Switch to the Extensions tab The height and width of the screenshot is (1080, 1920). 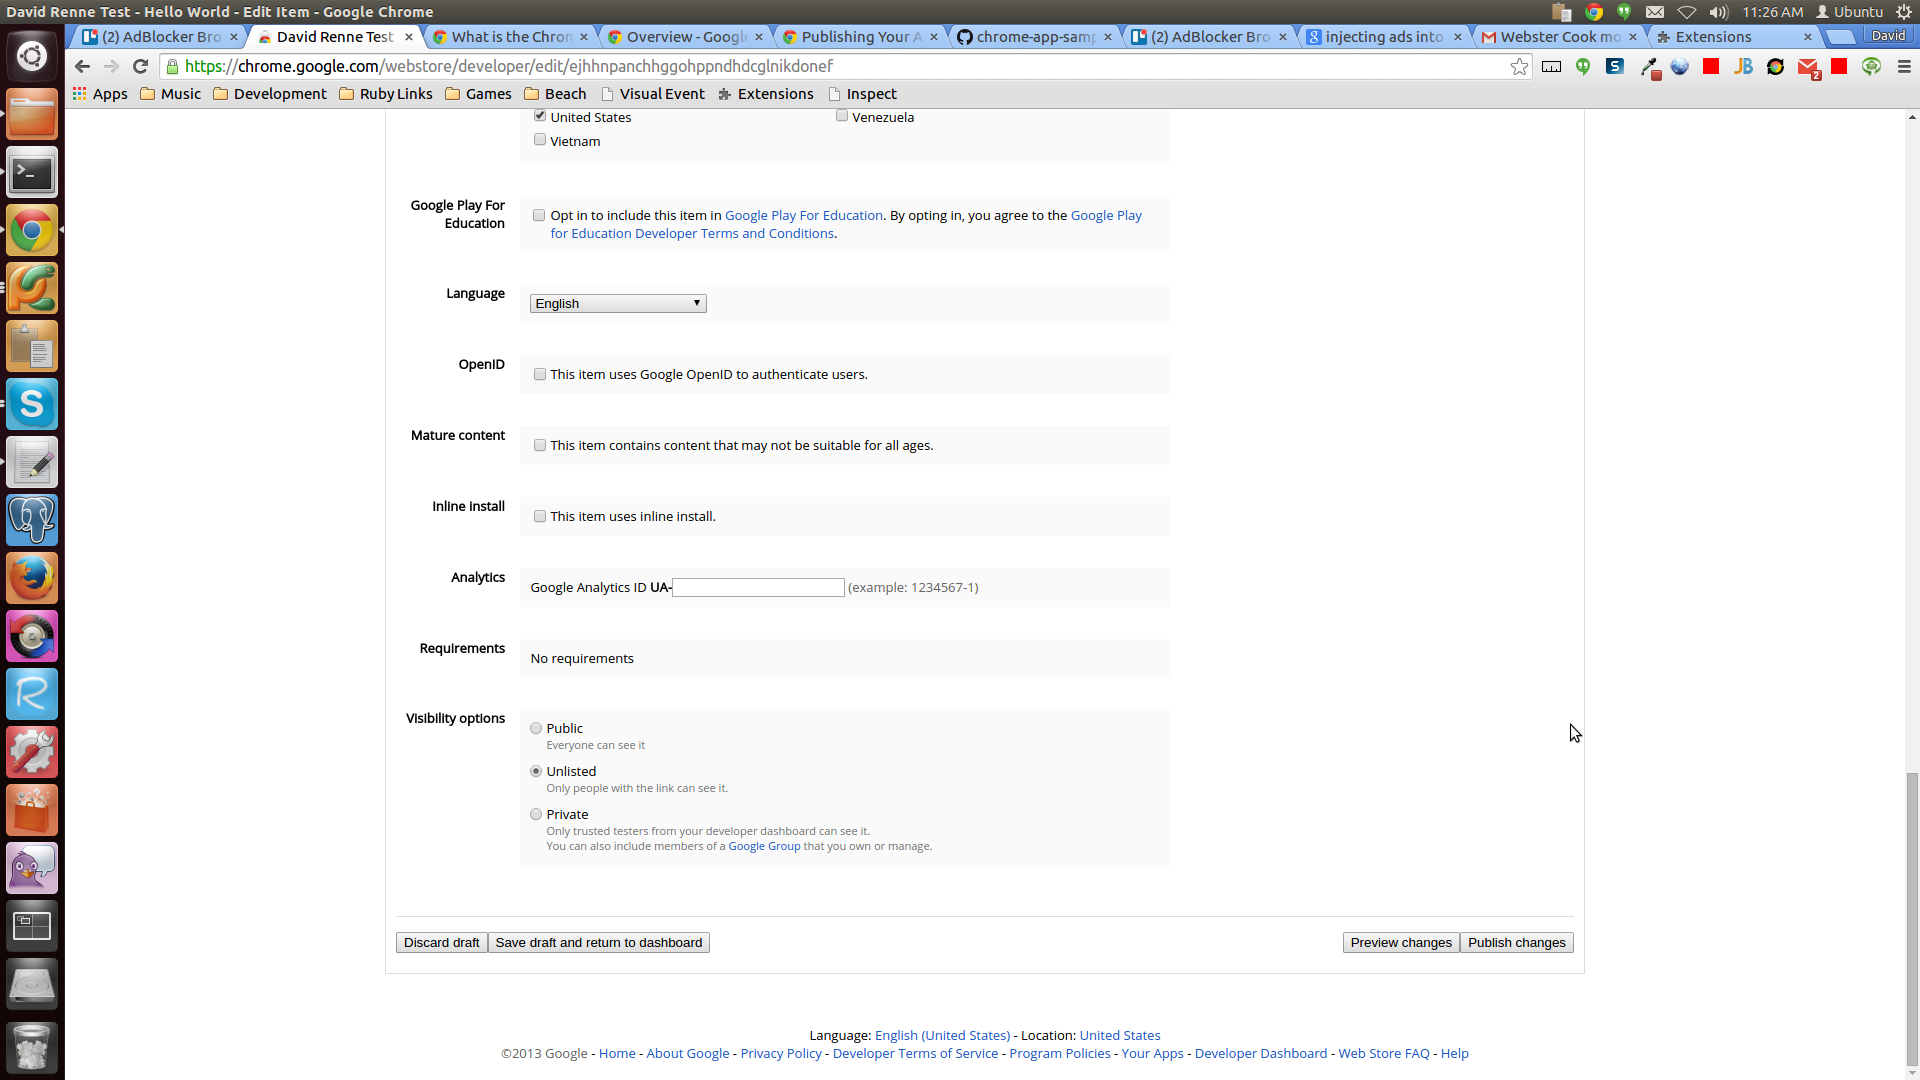click(1734, 37)
